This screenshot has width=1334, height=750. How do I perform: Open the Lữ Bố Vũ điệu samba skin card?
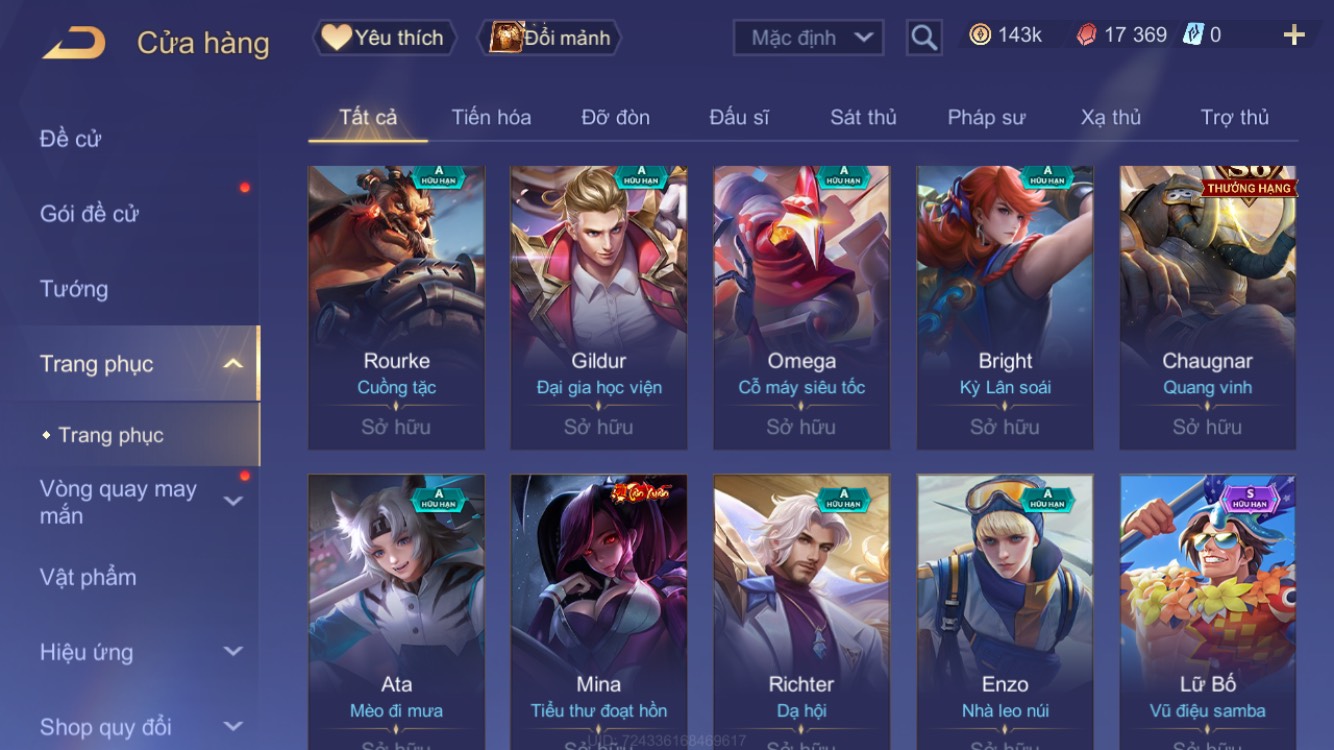(1208, 612)
